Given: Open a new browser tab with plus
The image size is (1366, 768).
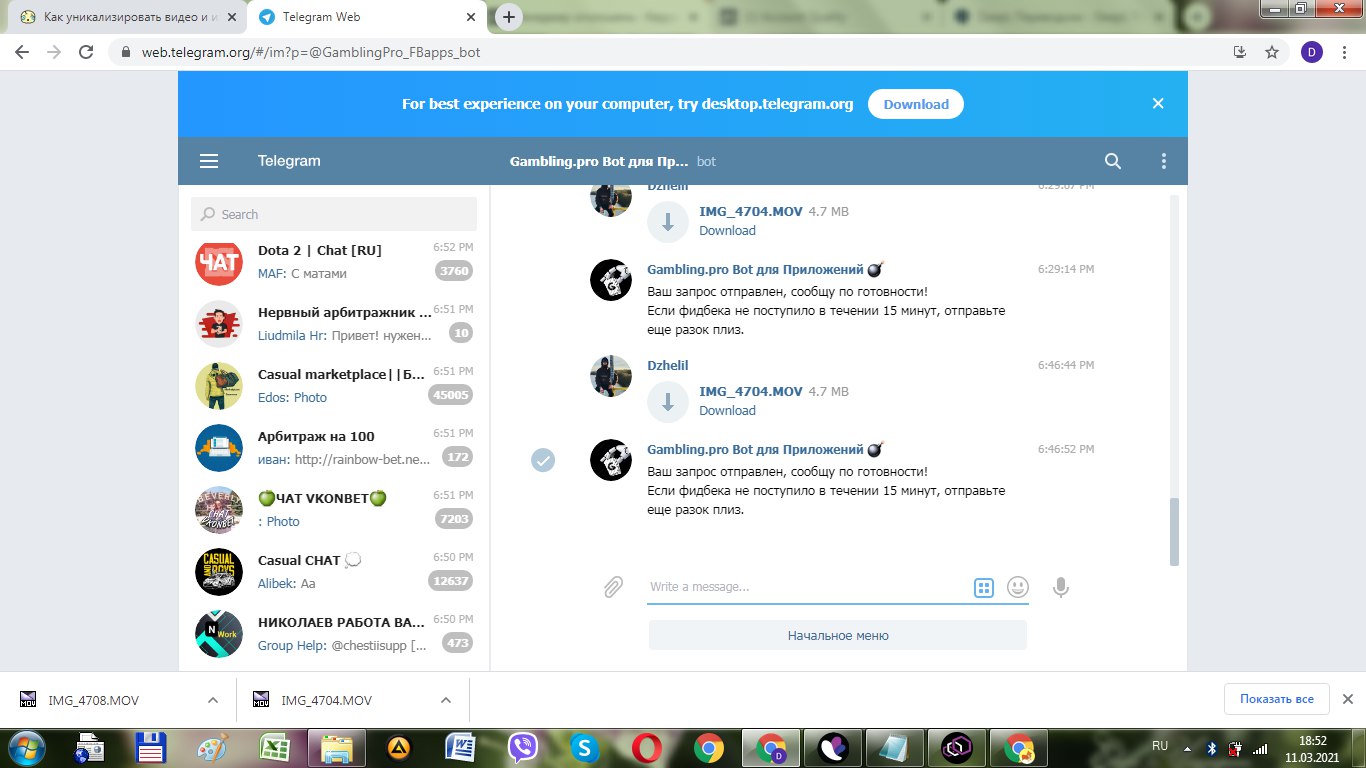Looking at the screenshot, I should tap(509, 17).
